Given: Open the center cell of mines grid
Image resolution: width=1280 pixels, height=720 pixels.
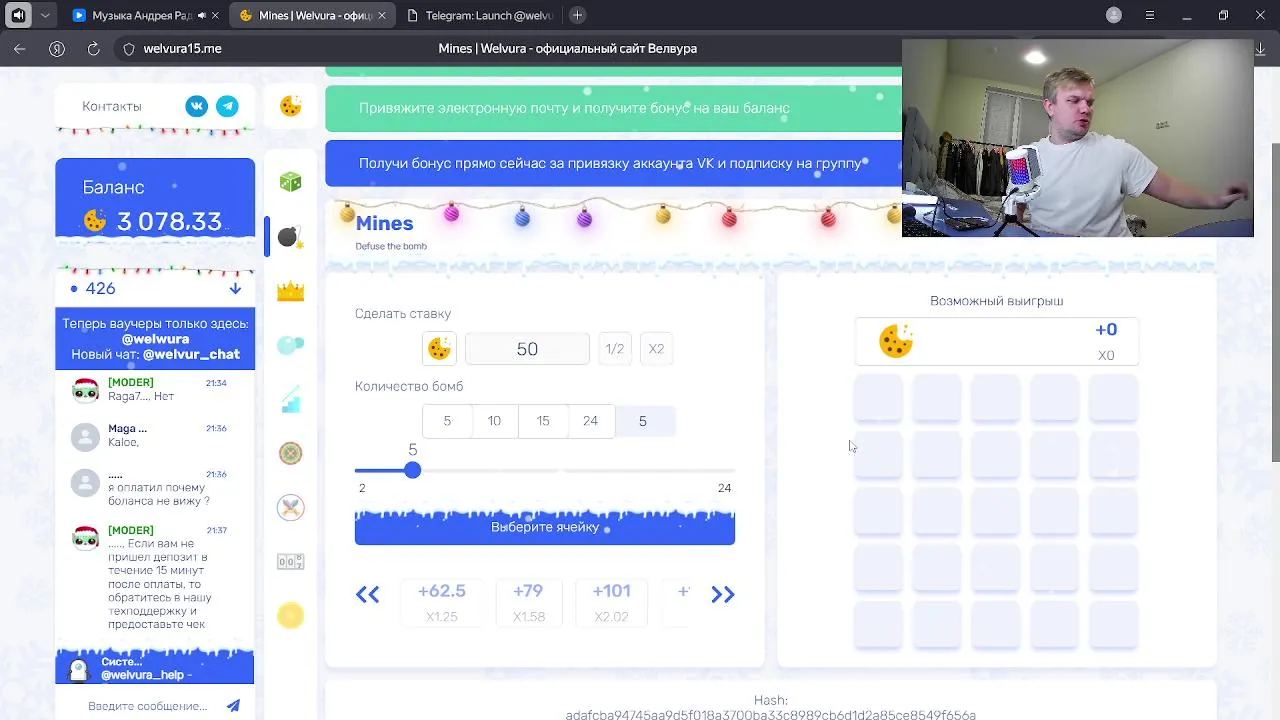Looking at the screenshot, I should [x=996, y=513].
